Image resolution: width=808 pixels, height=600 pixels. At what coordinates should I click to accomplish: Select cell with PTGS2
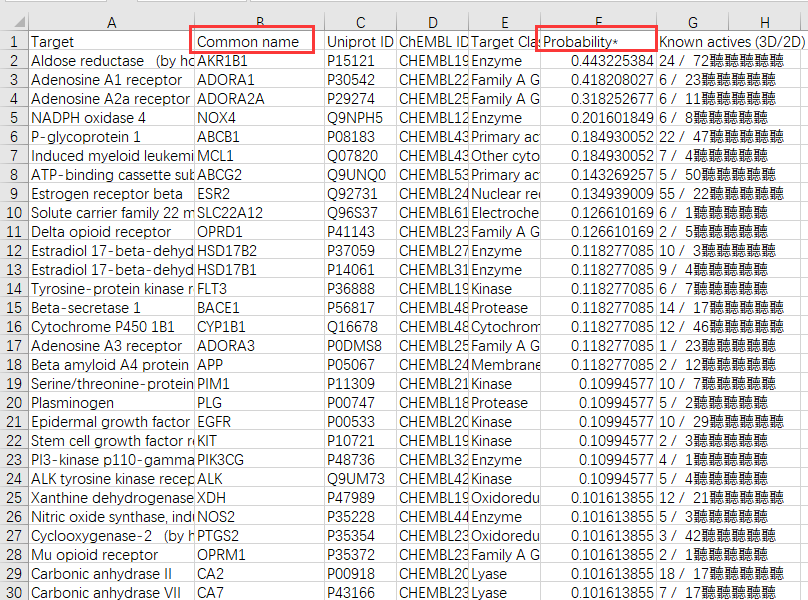point(259,536)
